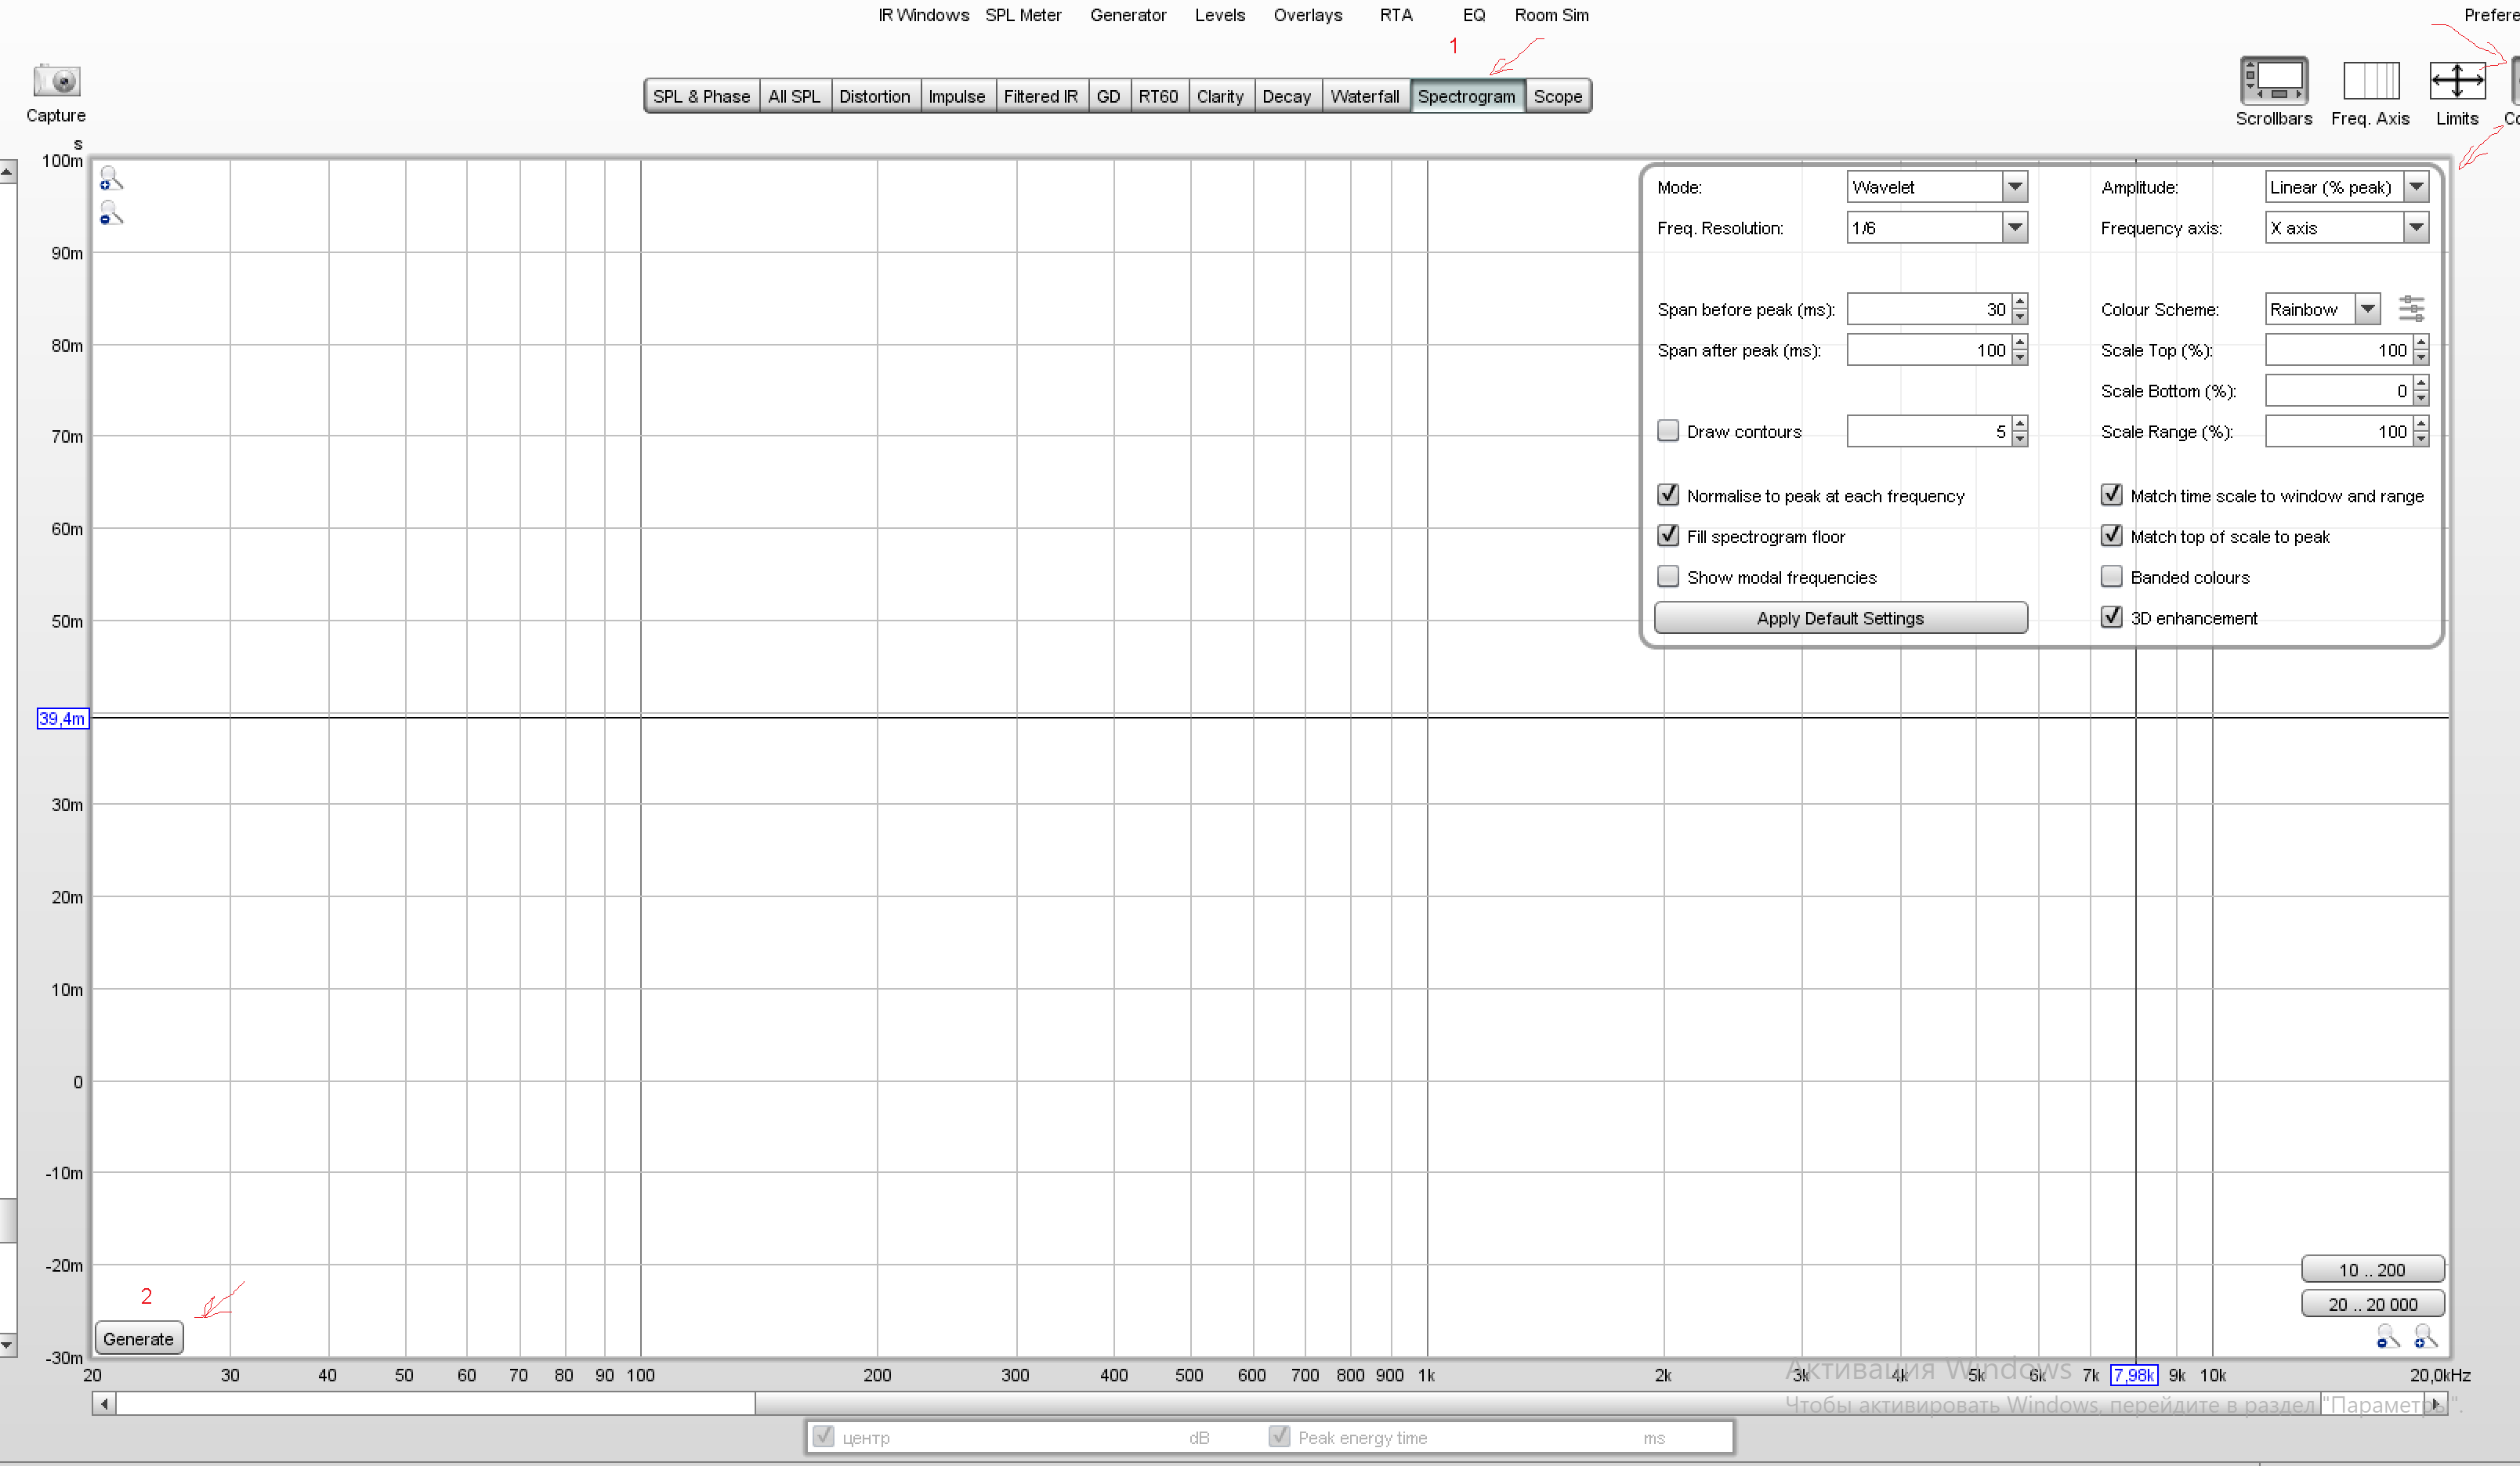The height and width of the screenshot is (1466, 2520).
Task: Expand the Colour Scheme Rainbow dropdown
Action: pos(2321,309)
